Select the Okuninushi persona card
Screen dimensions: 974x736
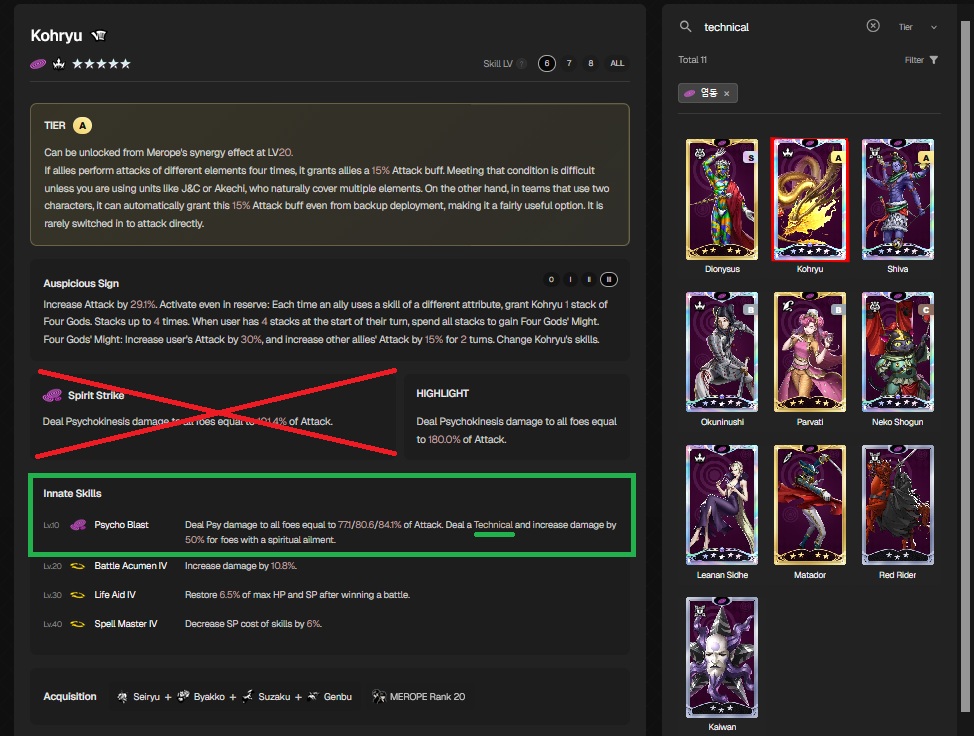(x=722, y=352)
